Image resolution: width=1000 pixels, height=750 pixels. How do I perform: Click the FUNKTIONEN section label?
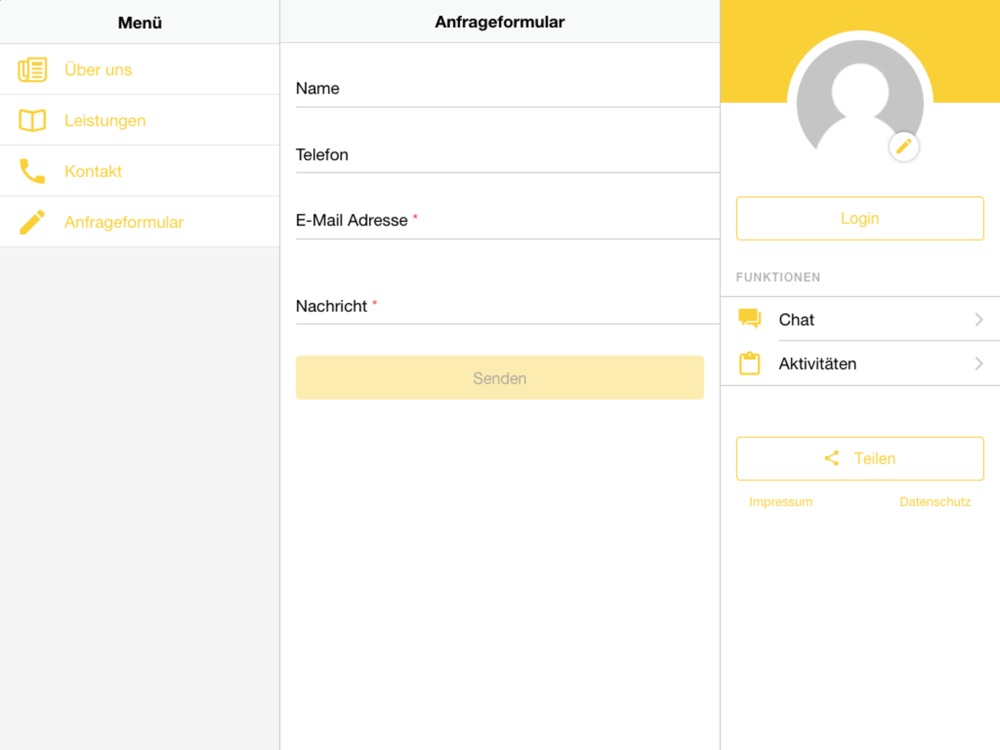tap(778, 277)
